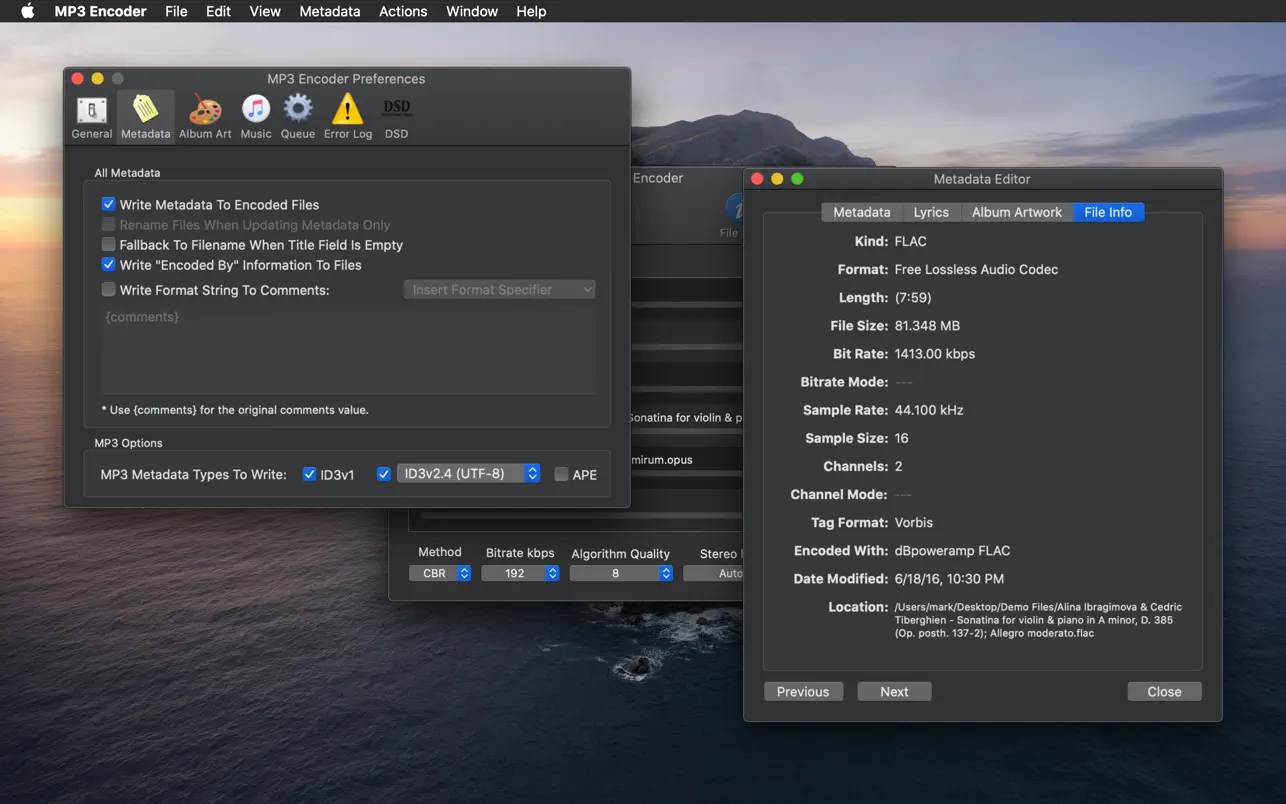Enable Fallback To Filename When Title Empty
This screenshot has height=804, width=1286.
(109, 244)
